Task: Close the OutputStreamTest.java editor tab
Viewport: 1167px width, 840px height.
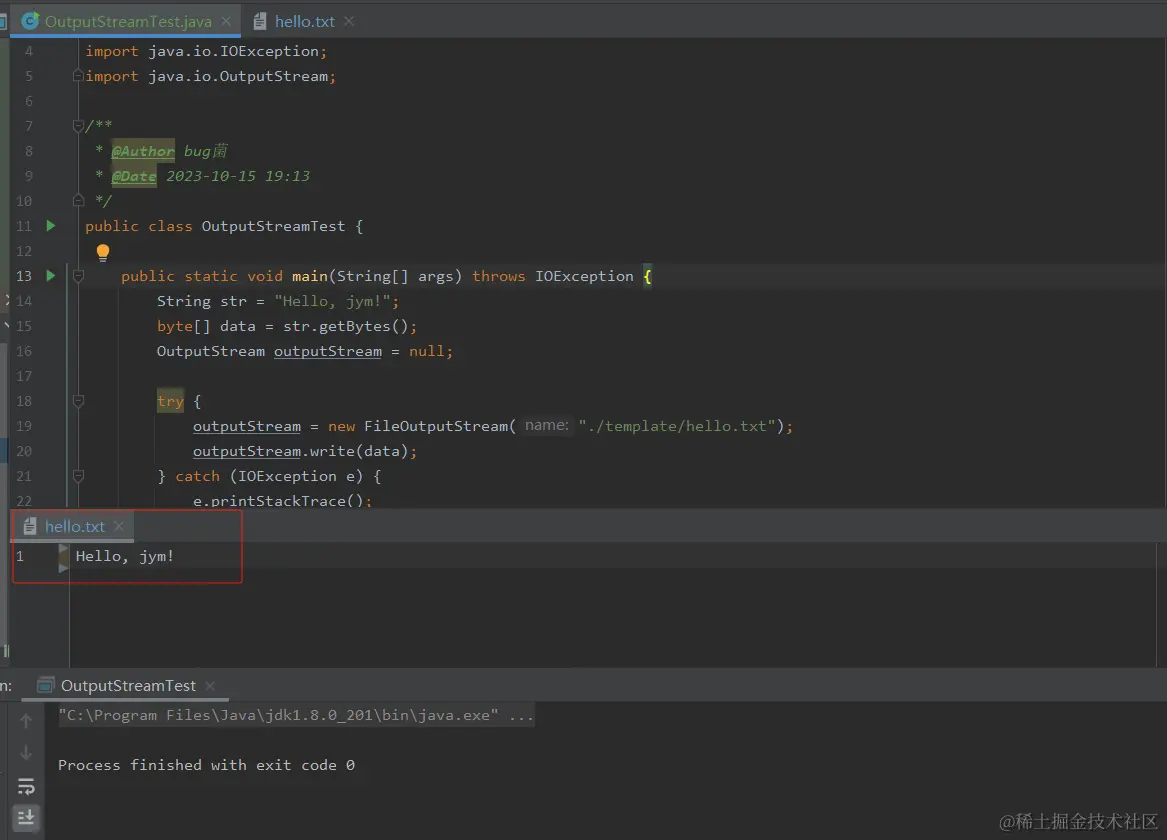Action: pyautogui.click(x=226, y=22)
